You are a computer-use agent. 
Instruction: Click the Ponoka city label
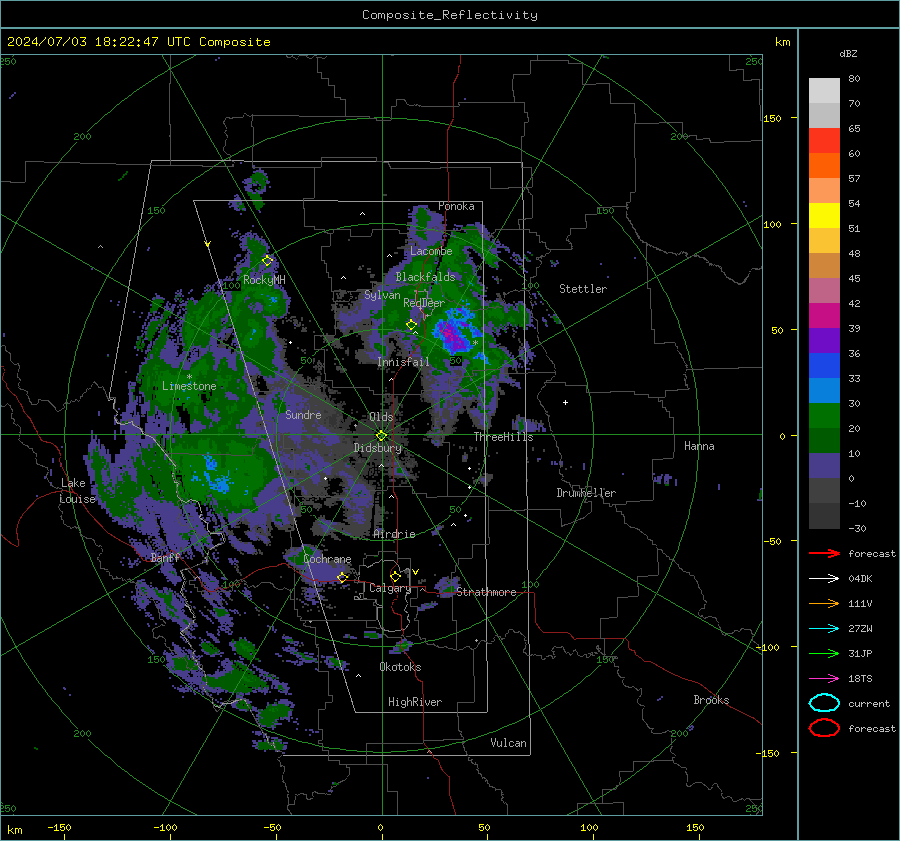click(x=456, y=206)
